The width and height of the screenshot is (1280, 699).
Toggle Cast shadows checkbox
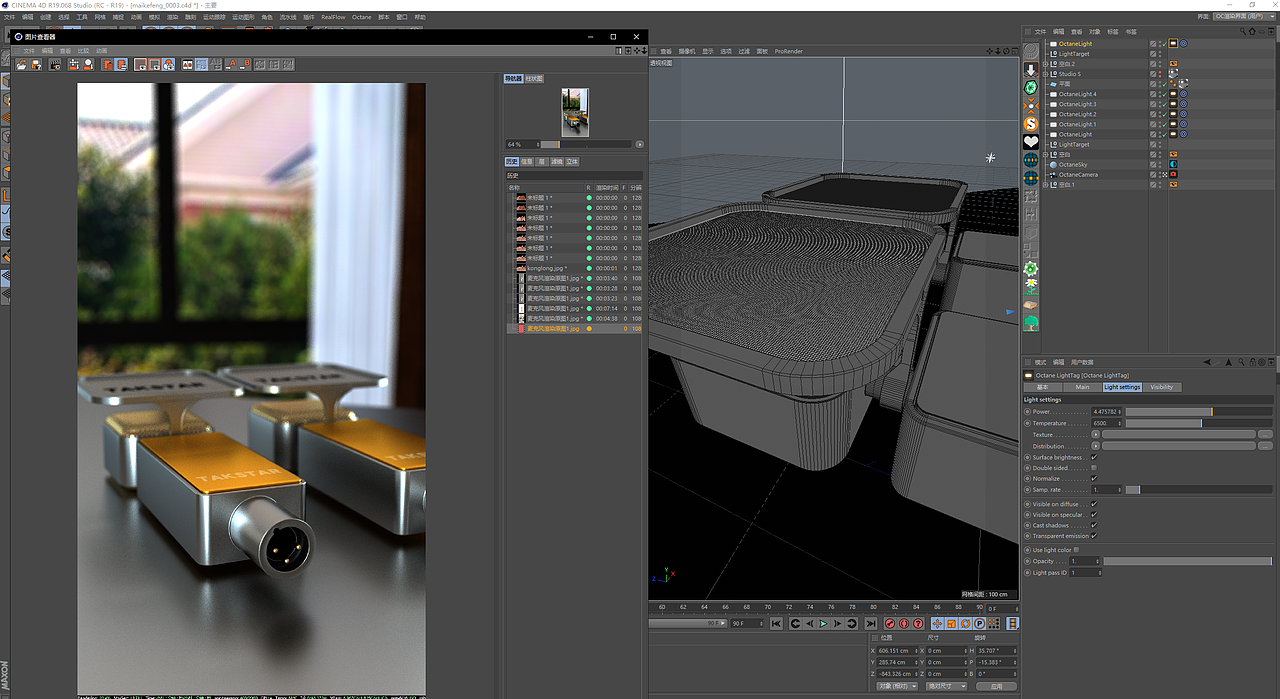click(x=1094, y=525)
